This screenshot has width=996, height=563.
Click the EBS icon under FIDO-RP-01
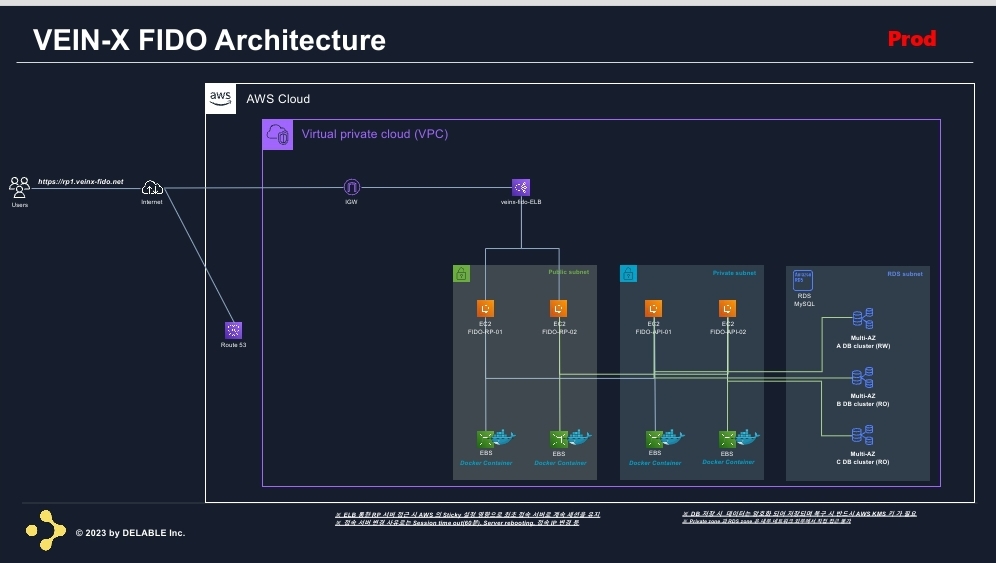[485, 439]
